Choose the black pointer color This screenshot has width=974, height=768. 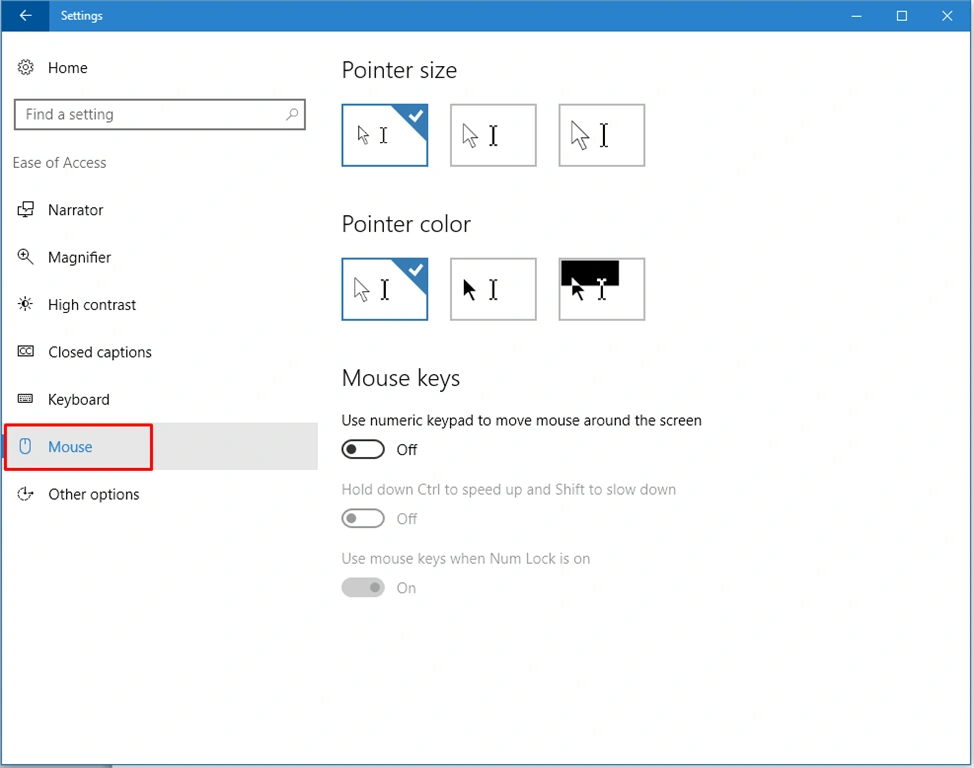tap(493, 289)
